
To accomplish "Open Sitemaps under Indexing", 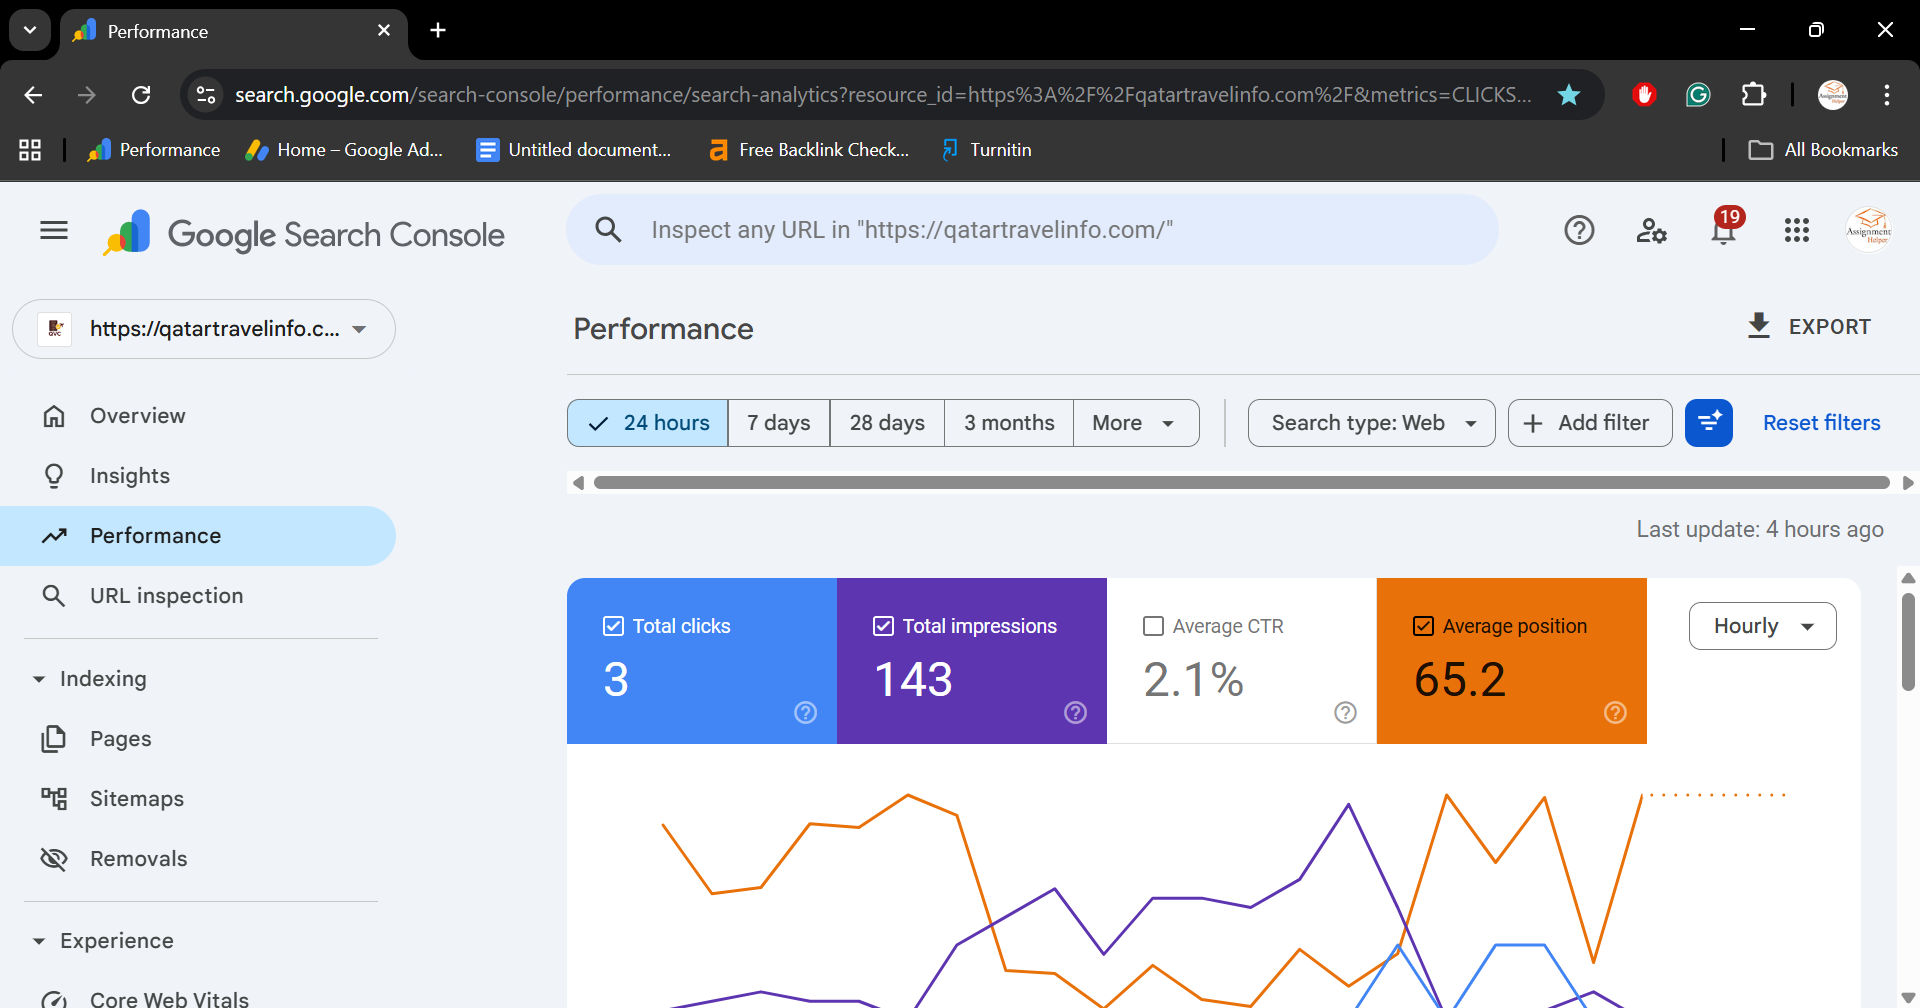I will (x=198, y=799).
